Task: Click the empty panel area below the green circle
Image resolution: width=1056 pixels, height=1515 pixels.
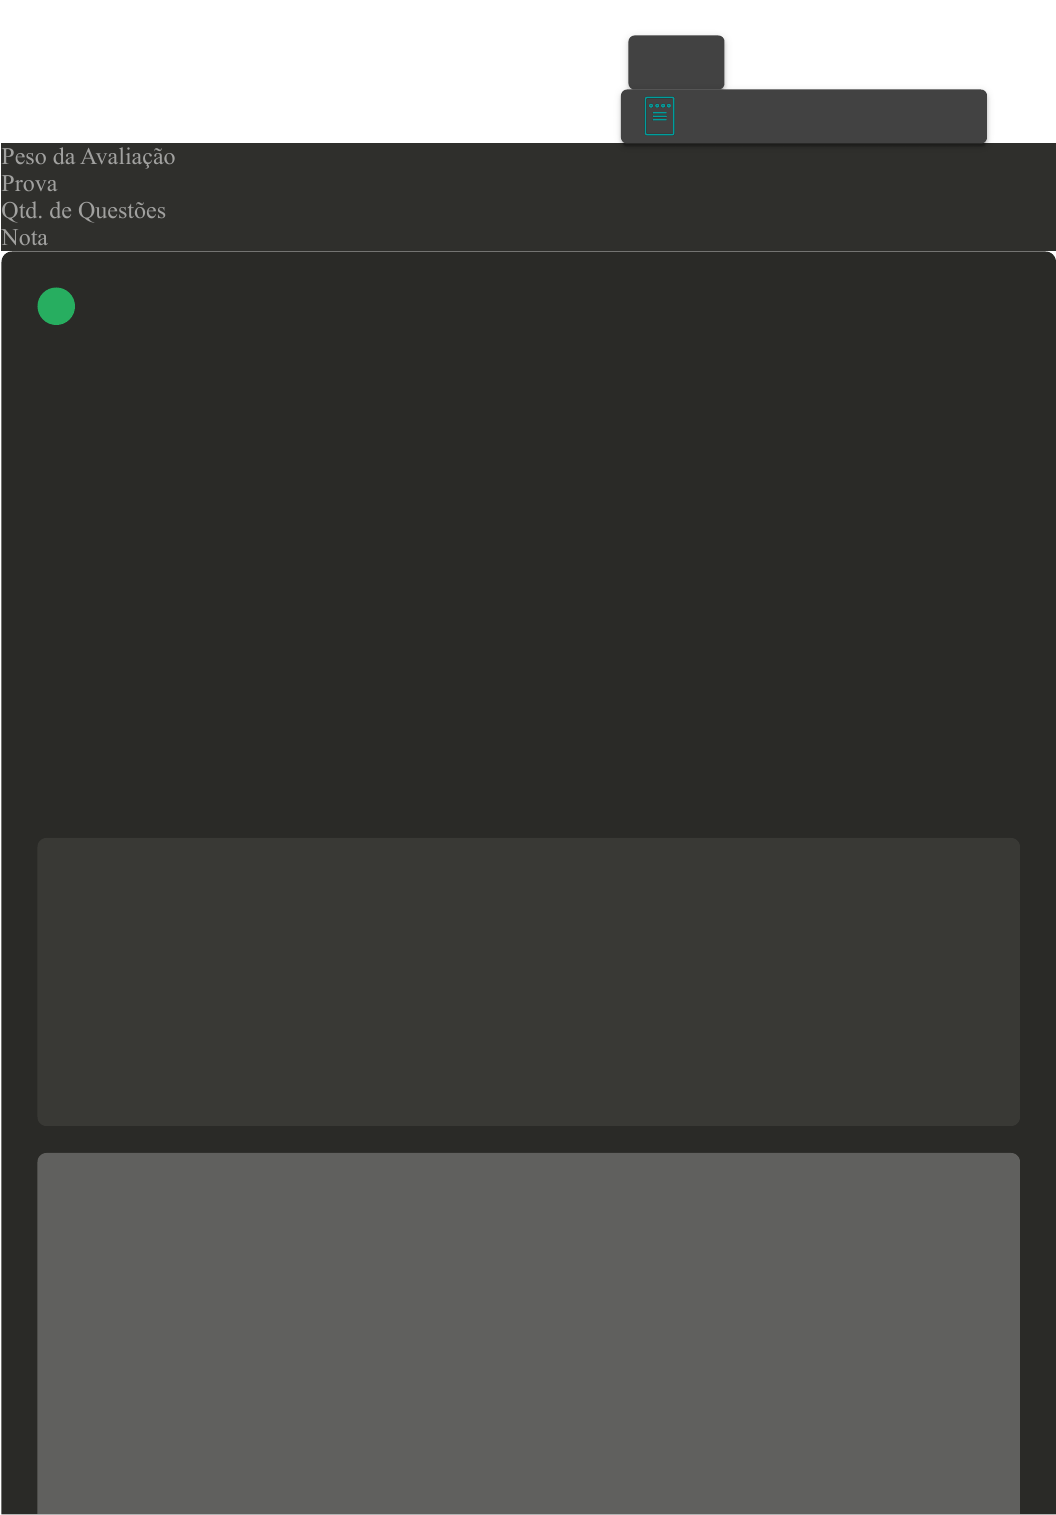Action: tap(528, 580)
